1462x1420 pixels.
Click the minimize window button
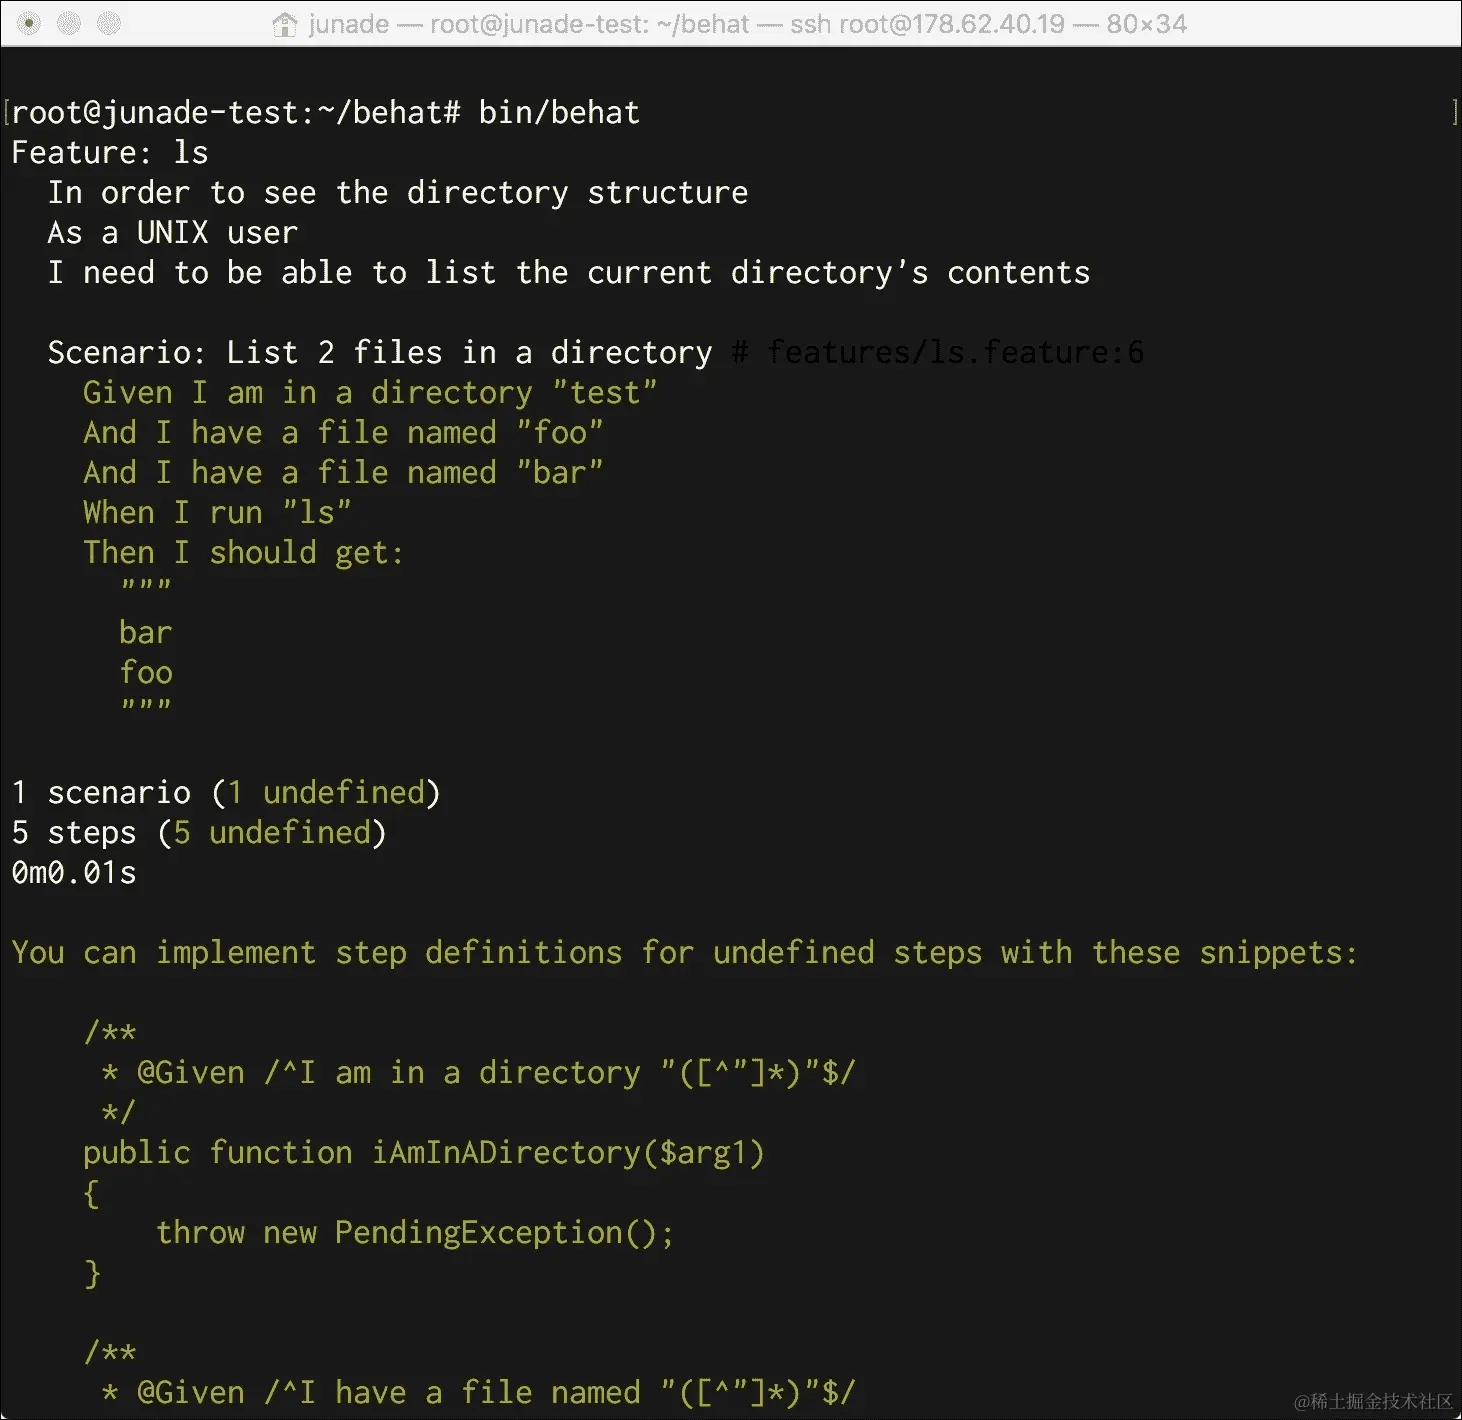[69, 23]
